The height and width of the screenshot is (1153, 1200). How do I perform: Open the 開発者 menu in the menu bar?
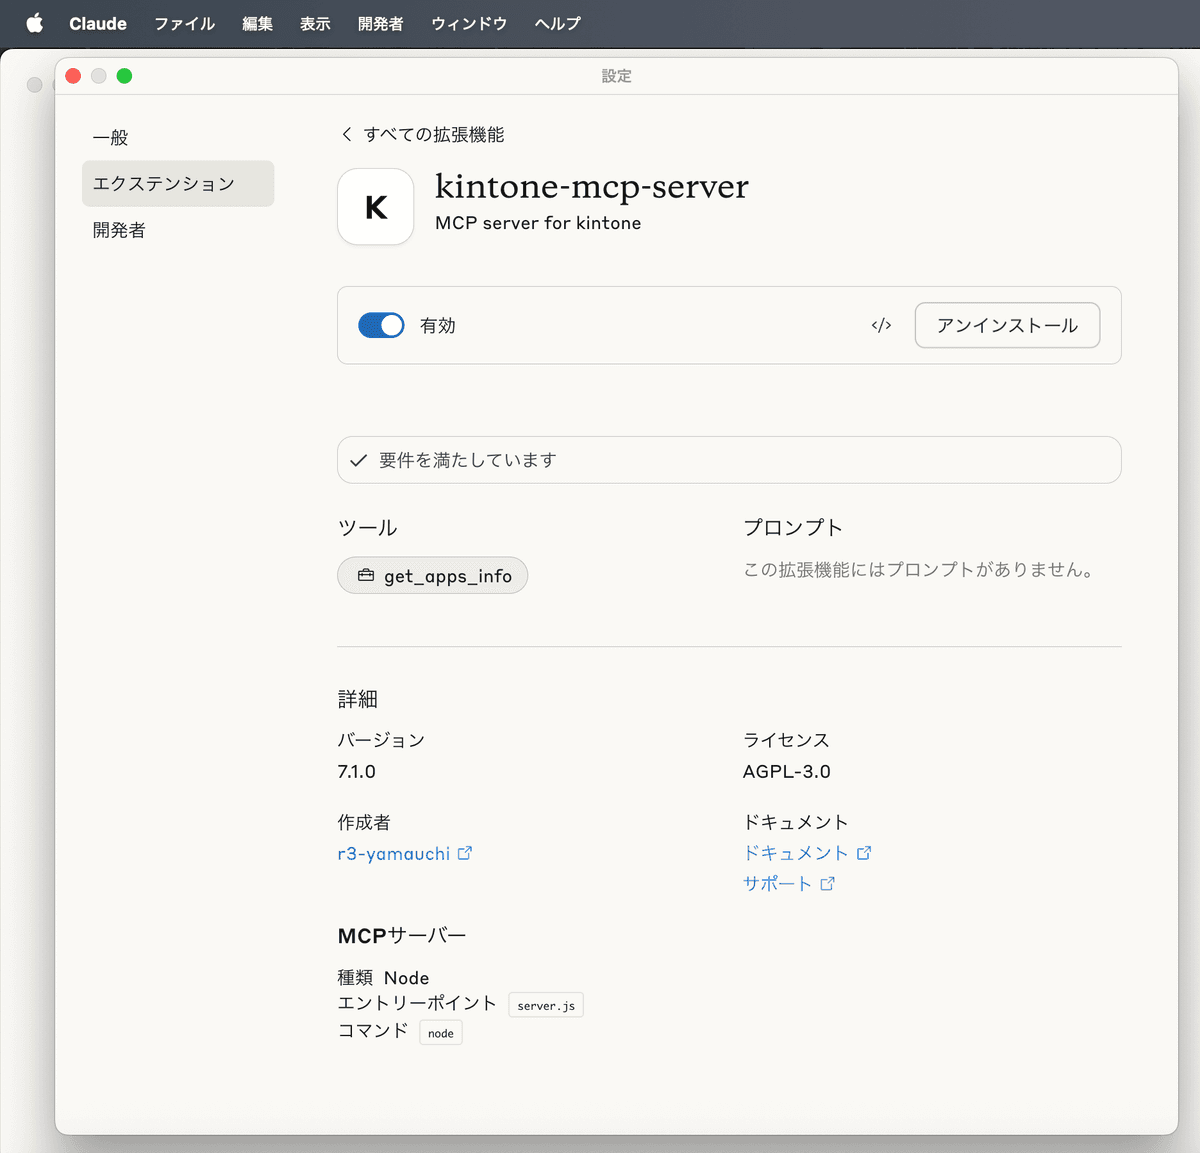[x=381, y=23]
